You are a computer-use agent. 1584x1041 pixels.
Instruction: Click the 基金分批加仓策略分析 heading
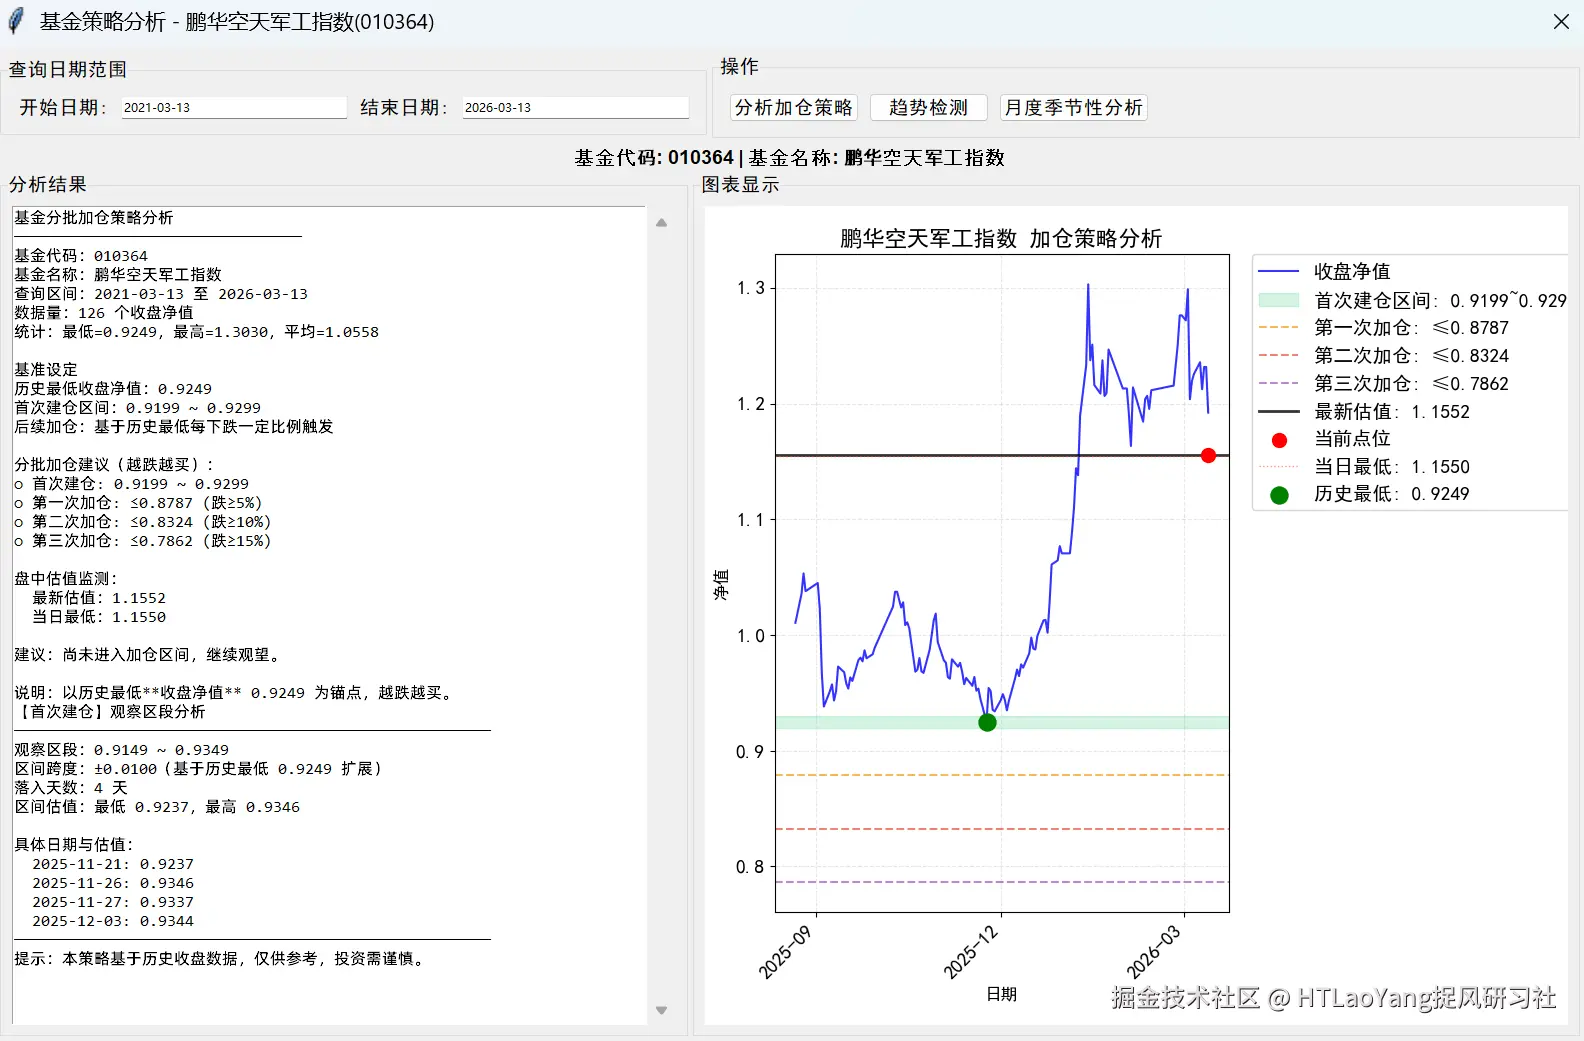[94, 217]
